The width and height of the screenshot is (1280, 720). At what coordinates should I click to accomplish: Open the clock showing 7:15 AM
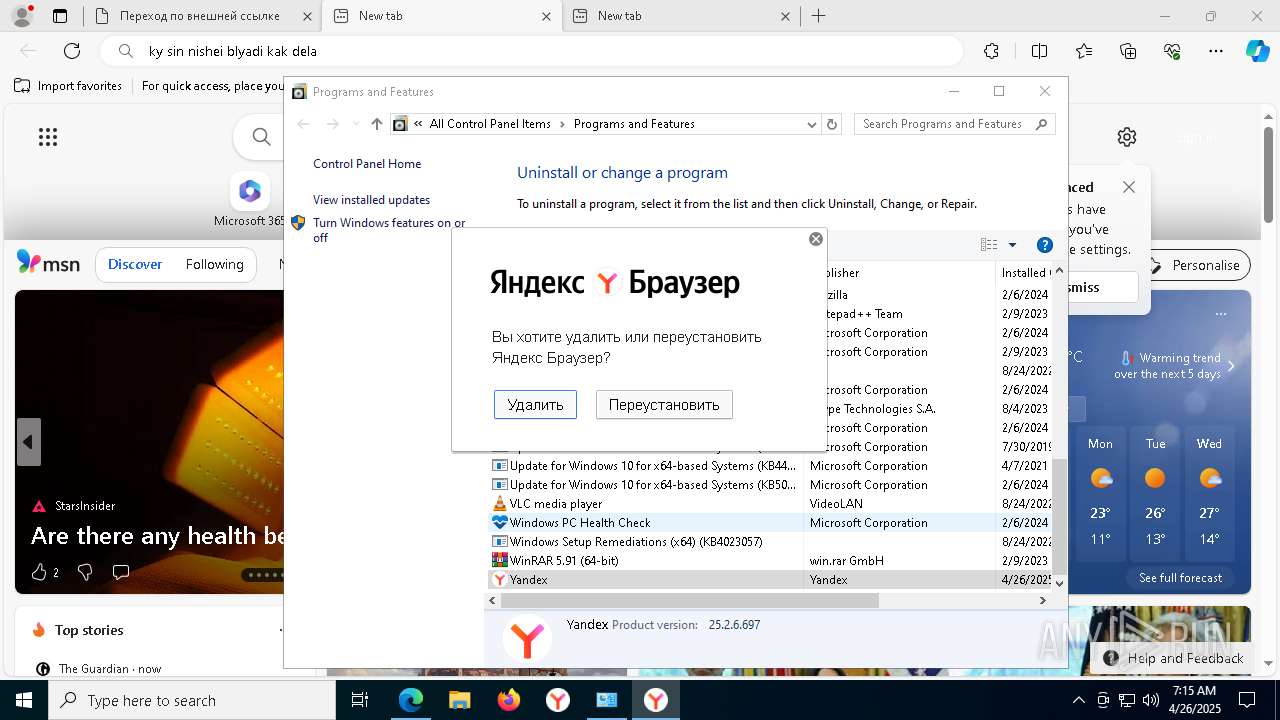[1195, 699]
